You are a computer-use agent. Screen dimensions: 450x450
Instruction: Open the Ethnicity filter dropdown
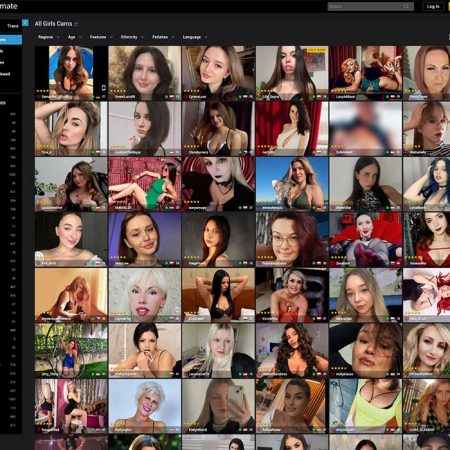coord(132,37)
